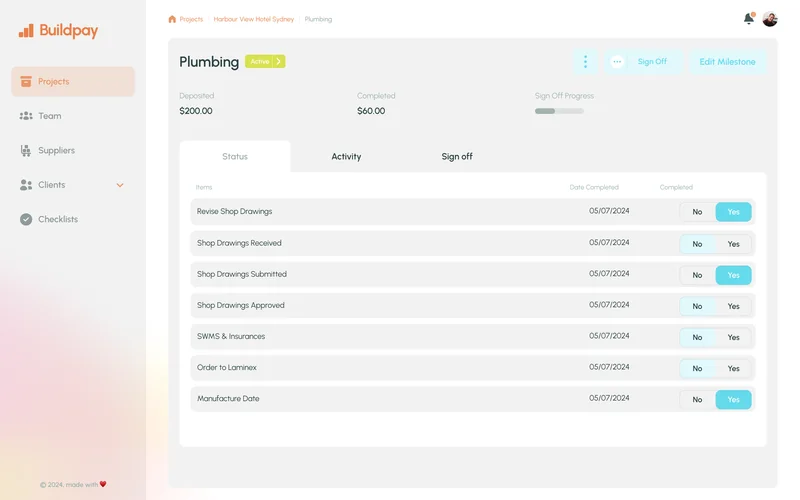Viewport: 800px width, 500px height.
Task: Open Team in the sidebar
Action: 73,116
